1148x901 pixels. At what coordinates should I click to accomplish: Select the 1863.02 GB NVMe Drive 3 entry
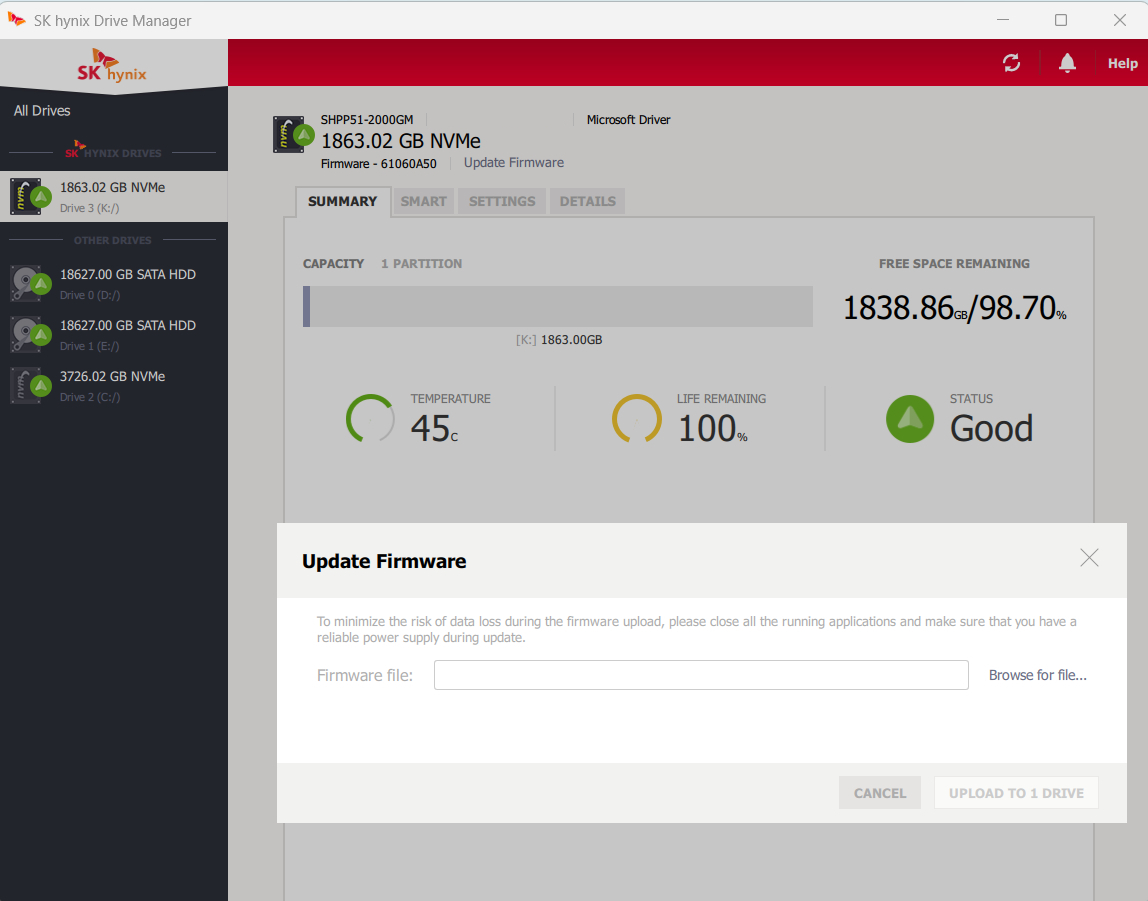coord(113,196)
